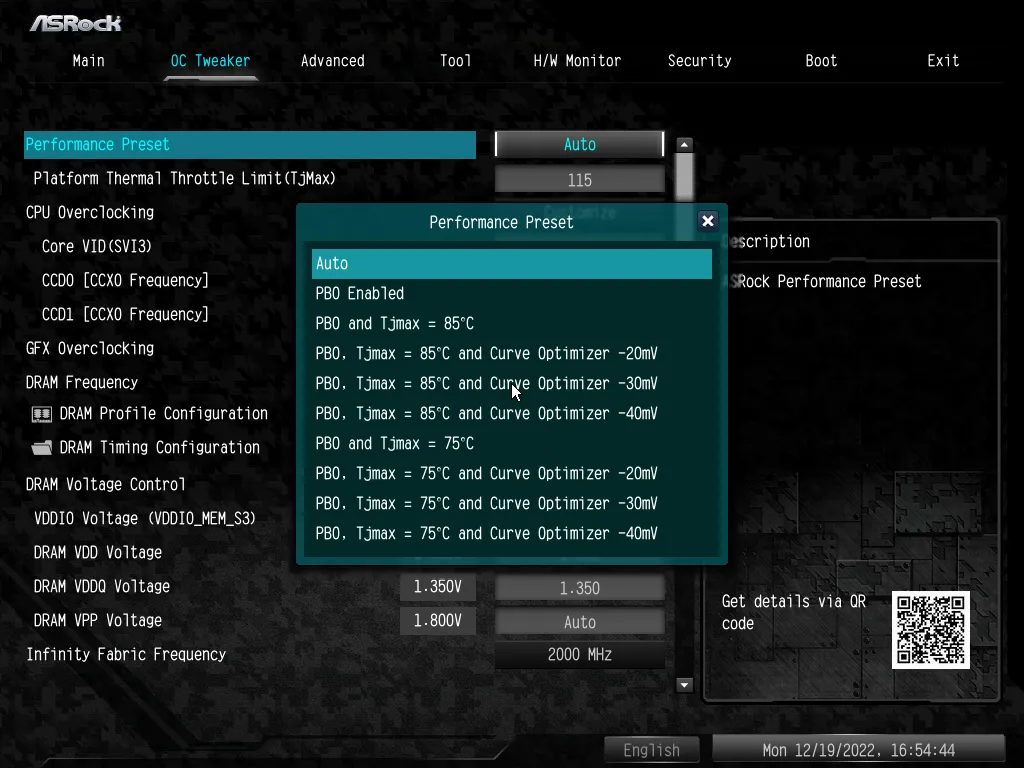Select the DRAM Voltage Control heading
The height and width of the screenshot is (768, 1024).
click(x=106, y=485)
